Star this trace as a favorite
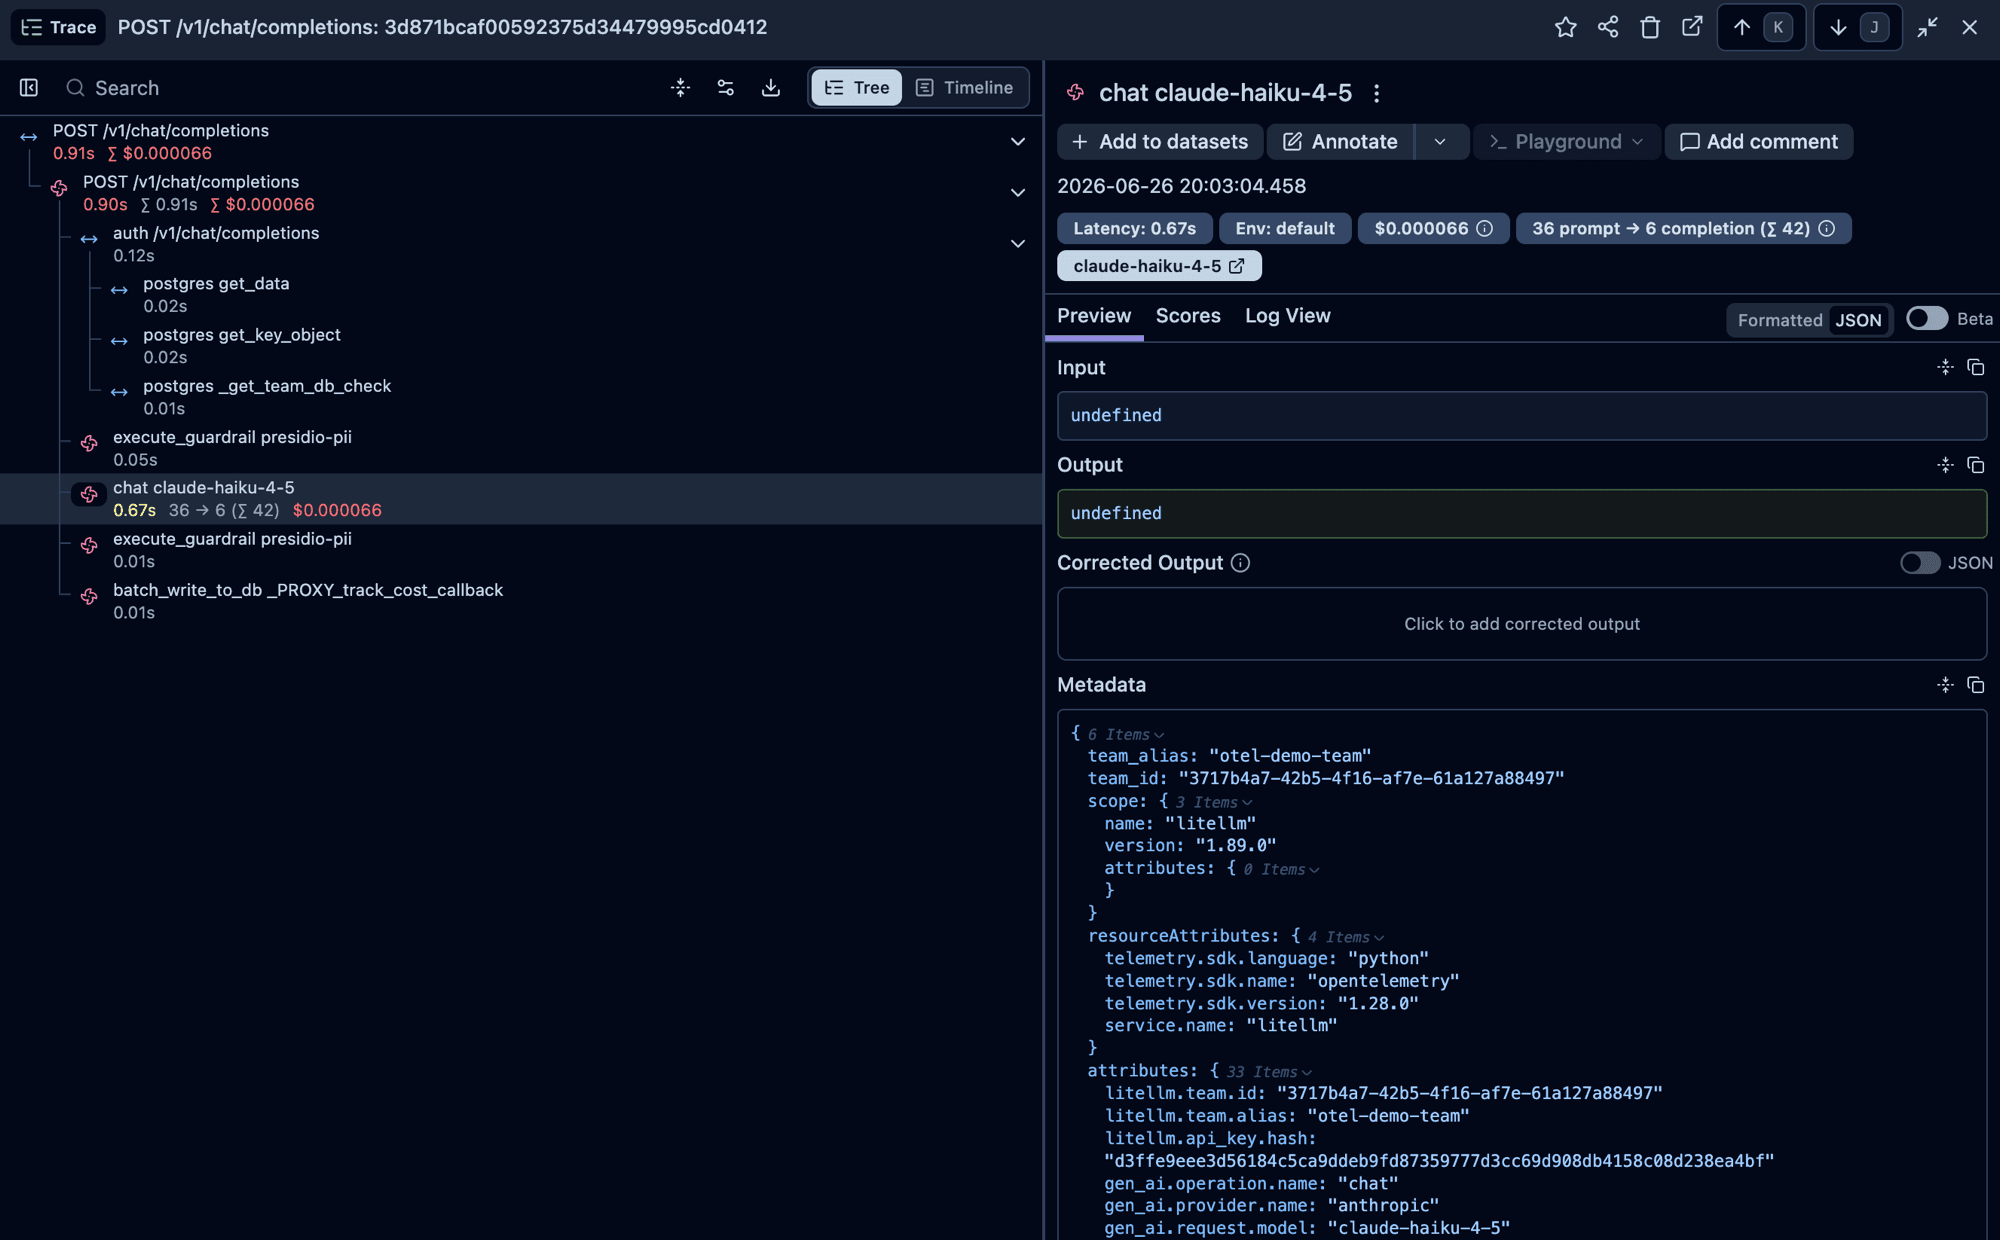2000x1240 pixels. pyautogui.click(x=1565, y=27)
